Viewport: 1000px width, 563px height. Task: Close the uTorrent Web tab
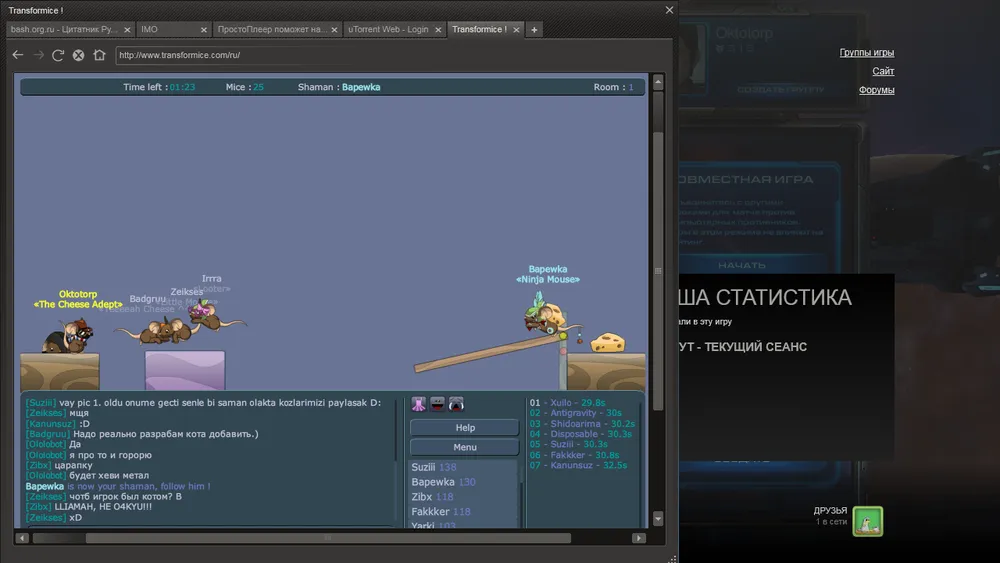click(438, 29)
